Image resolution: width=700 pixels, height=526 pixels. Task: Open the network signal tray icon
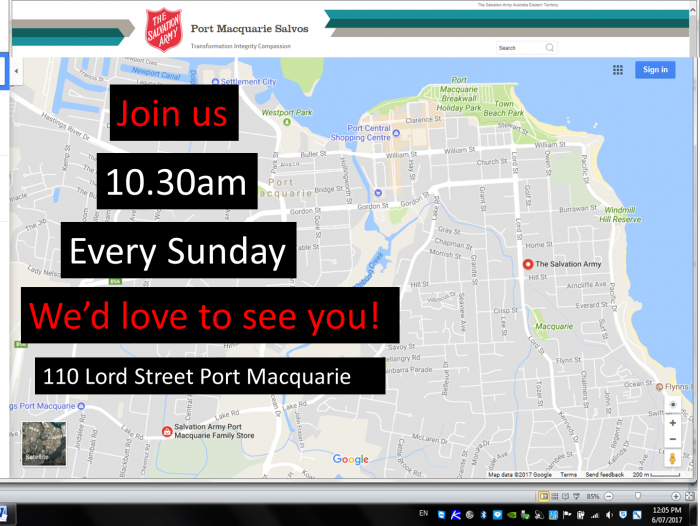pyautogui.click(x=595, y=515)
